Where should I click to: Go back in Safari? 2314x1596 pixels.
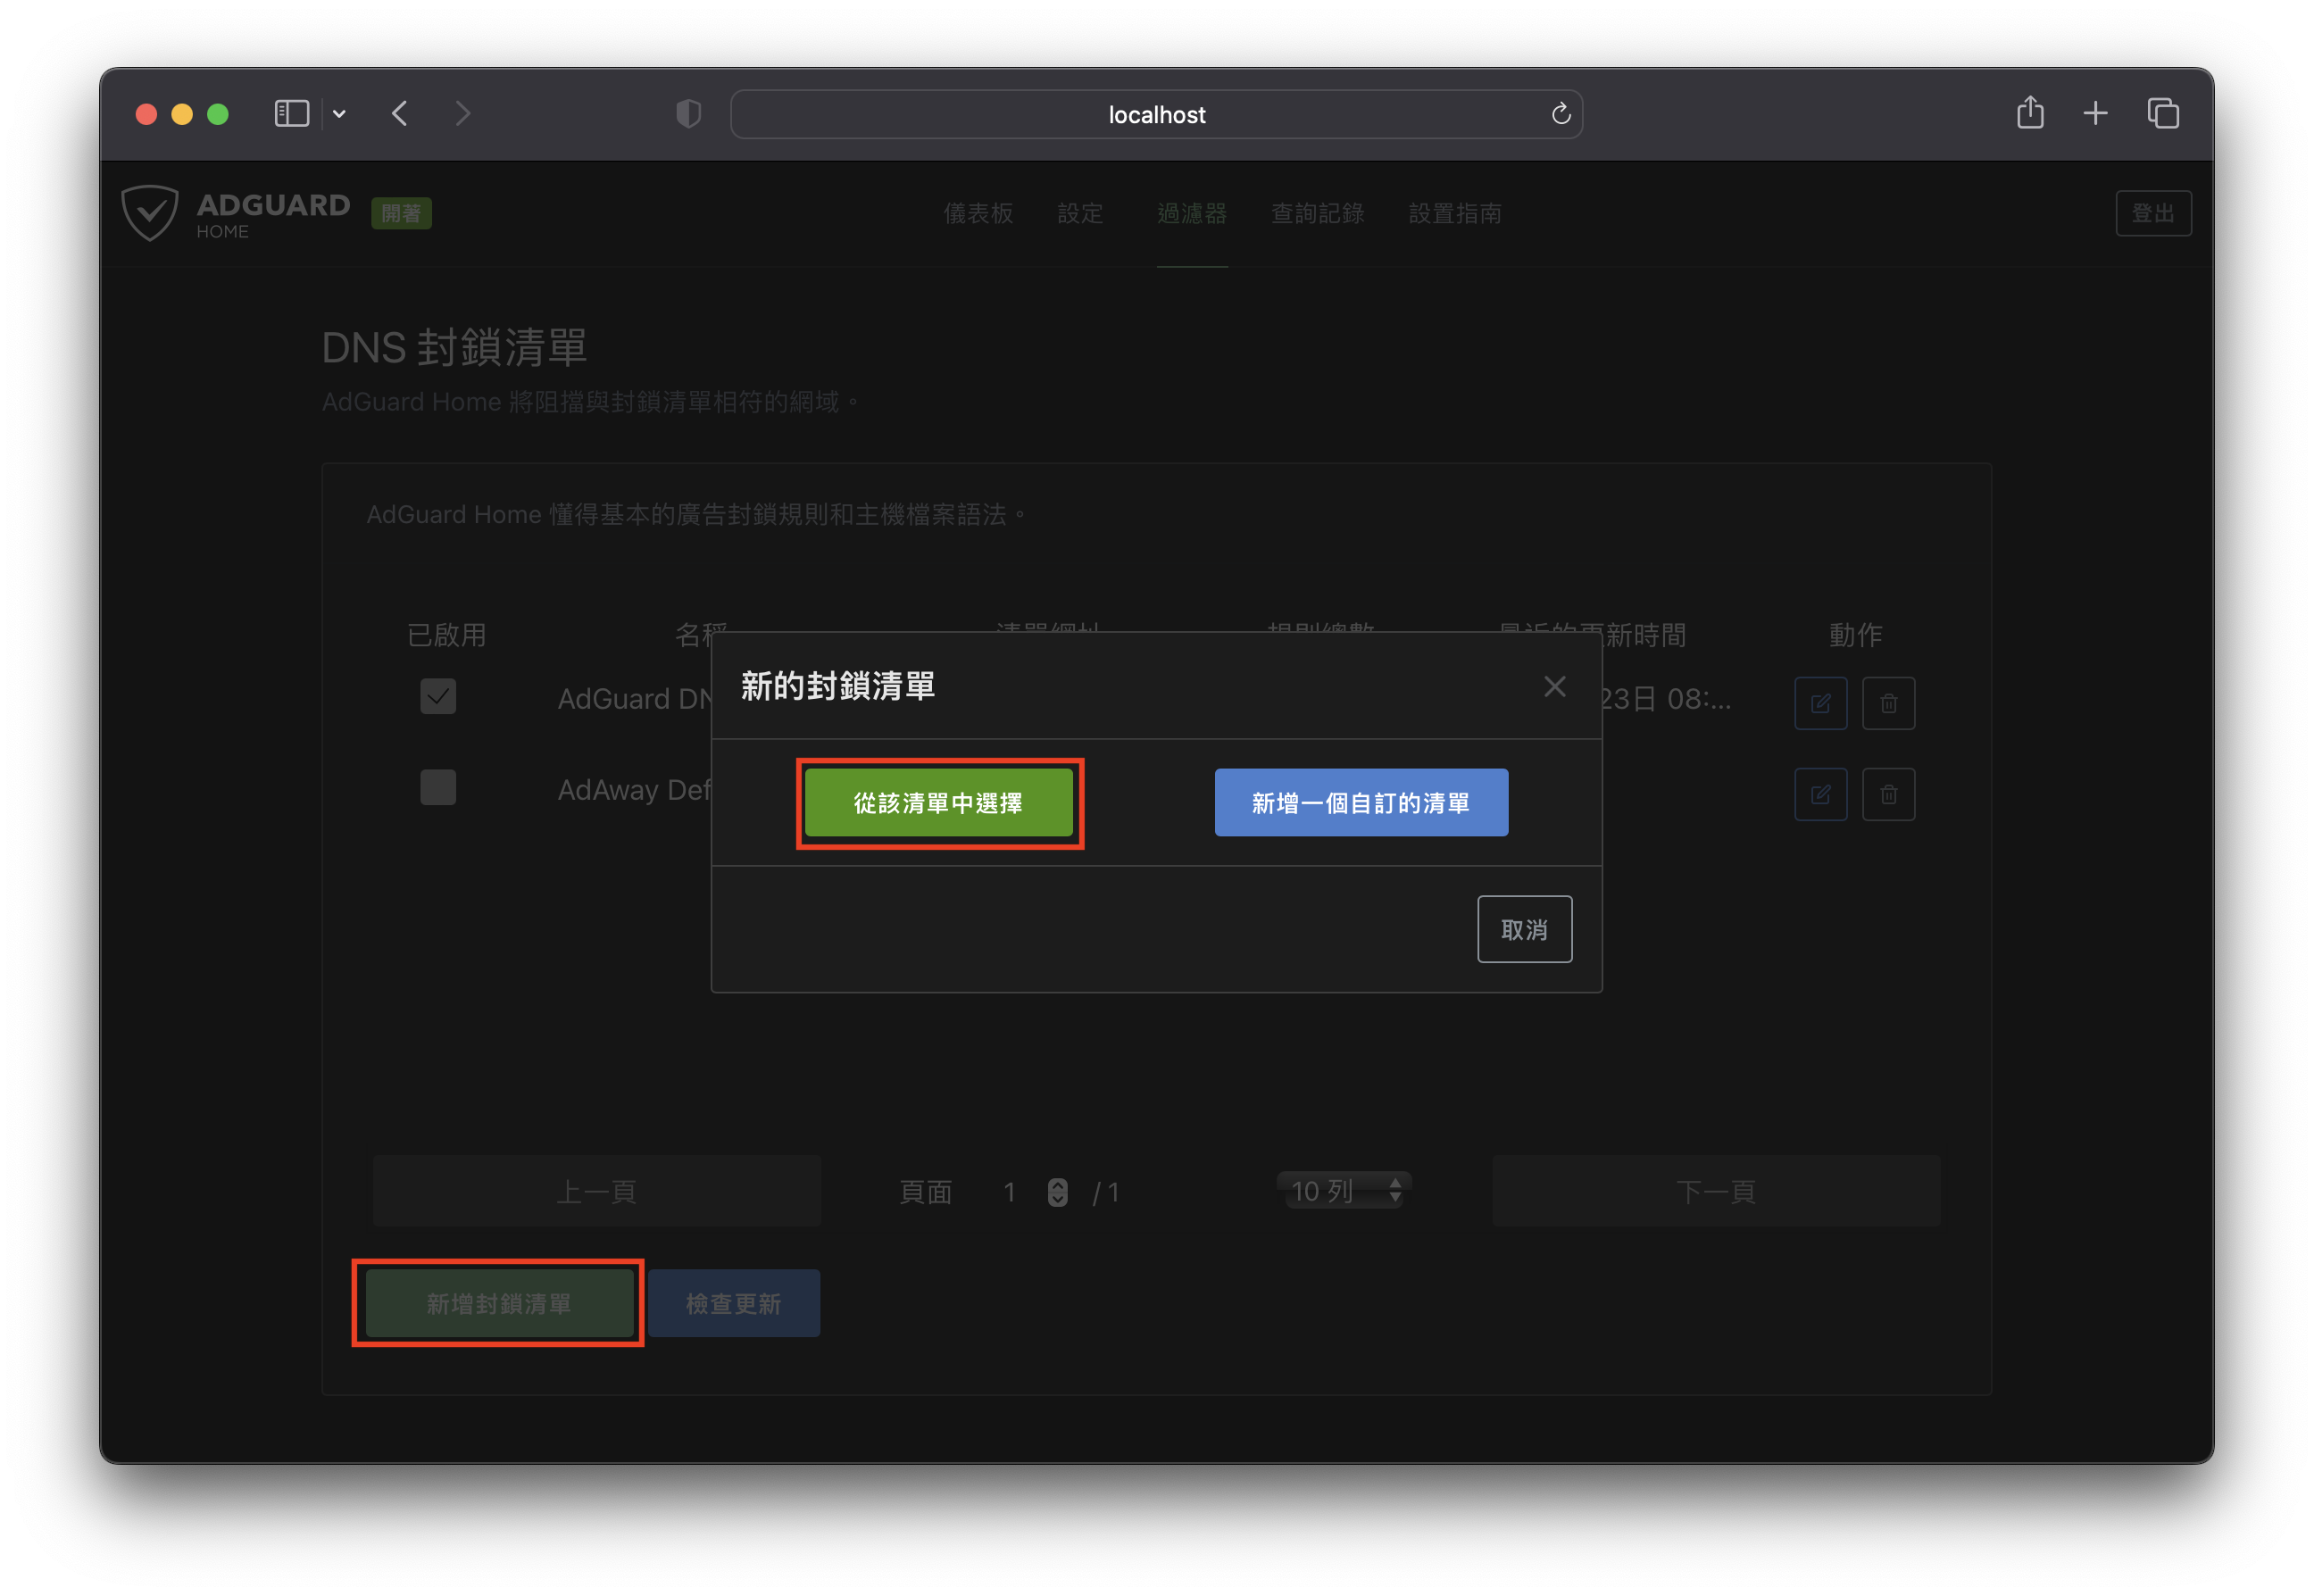point(400,114)
